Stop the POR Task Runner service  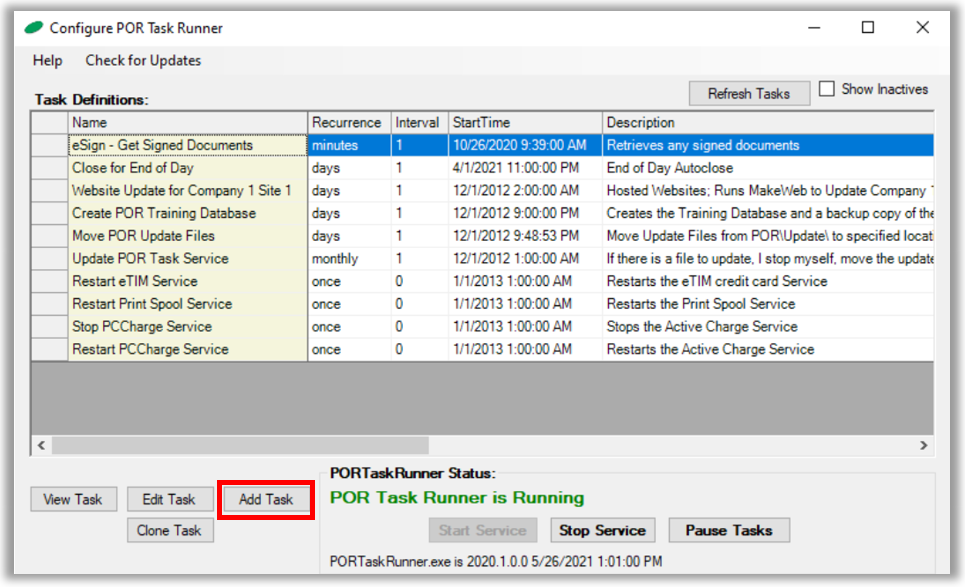coord(601,530)
